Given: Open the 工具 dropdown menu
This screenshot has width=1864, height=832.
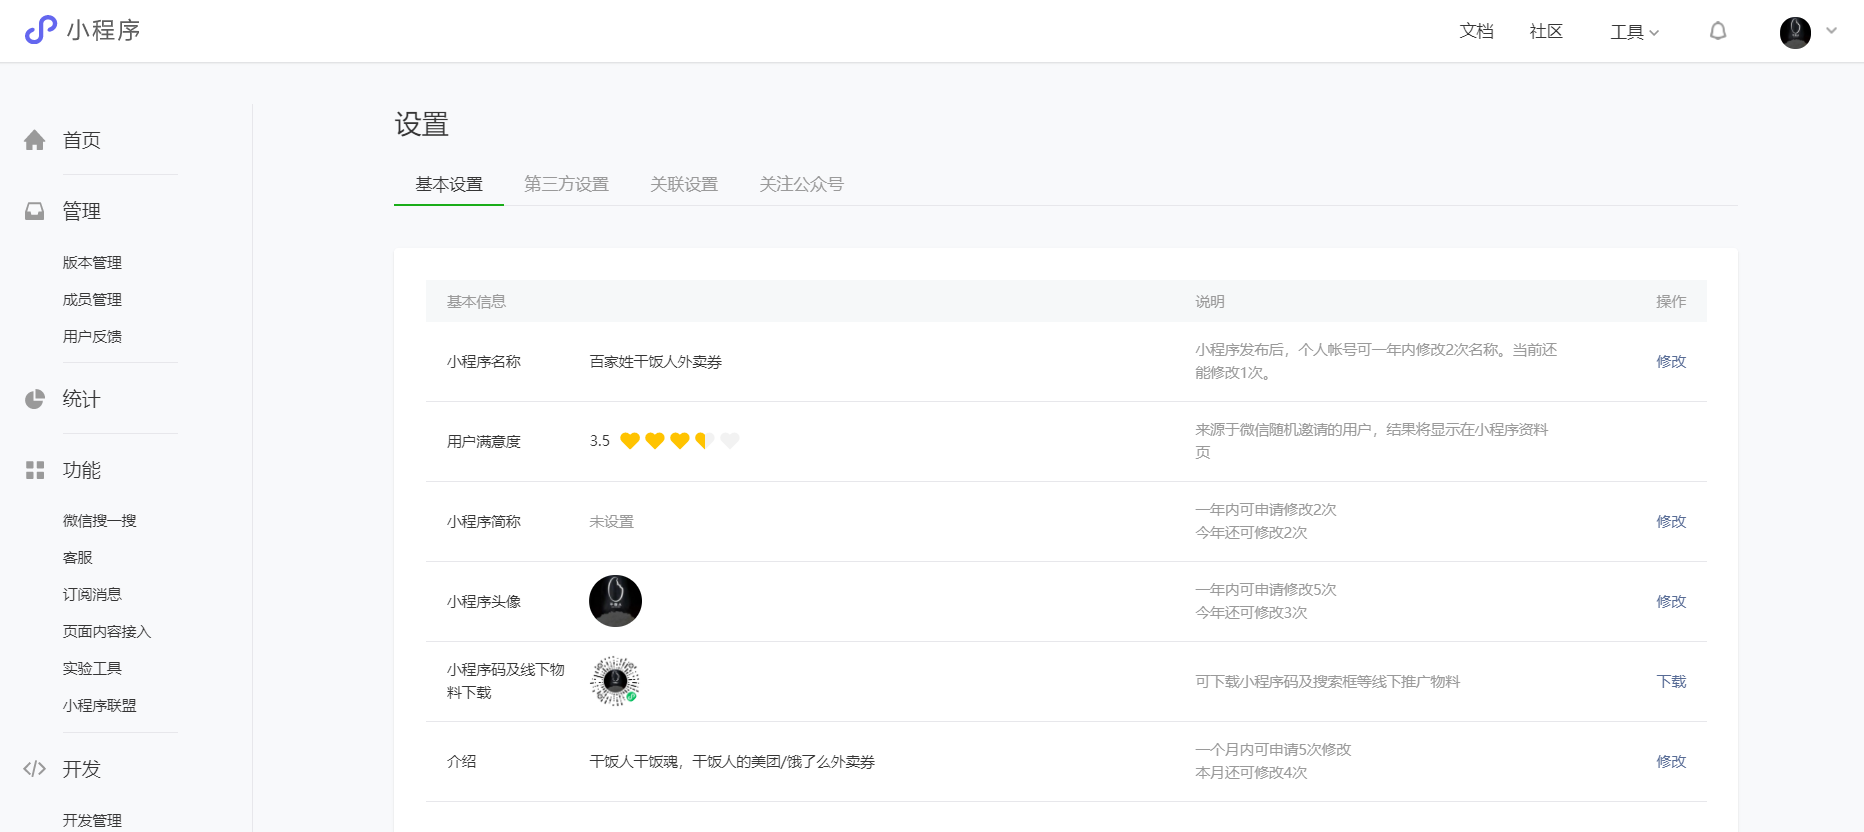Looking at the screenshot, I should point(1634,32).
